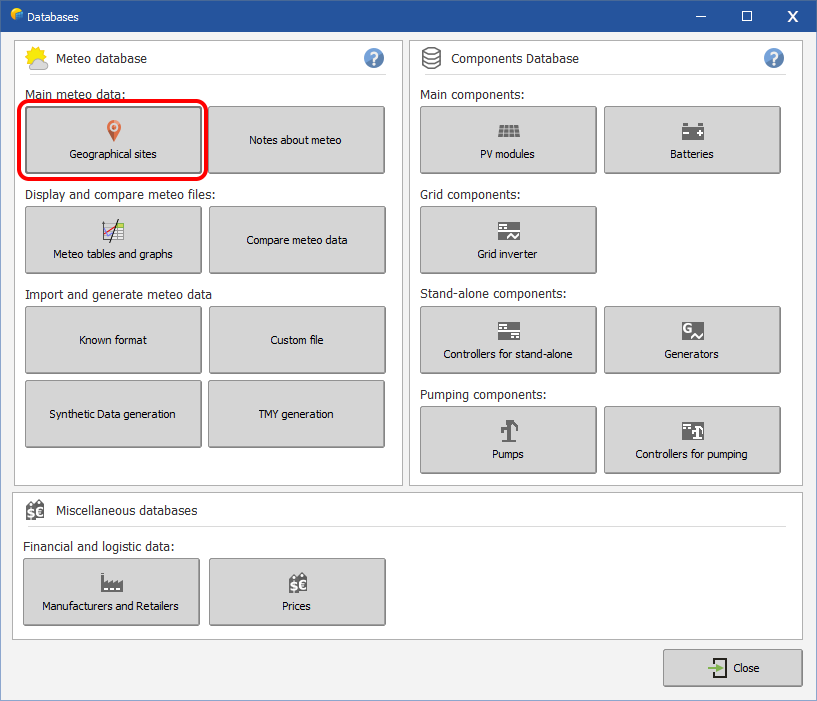Image resolution: width=817 pixels, height=701 pixels.
Task: Open the Grid inverter components
Action: pyautogui.click(x=508, y=240)
